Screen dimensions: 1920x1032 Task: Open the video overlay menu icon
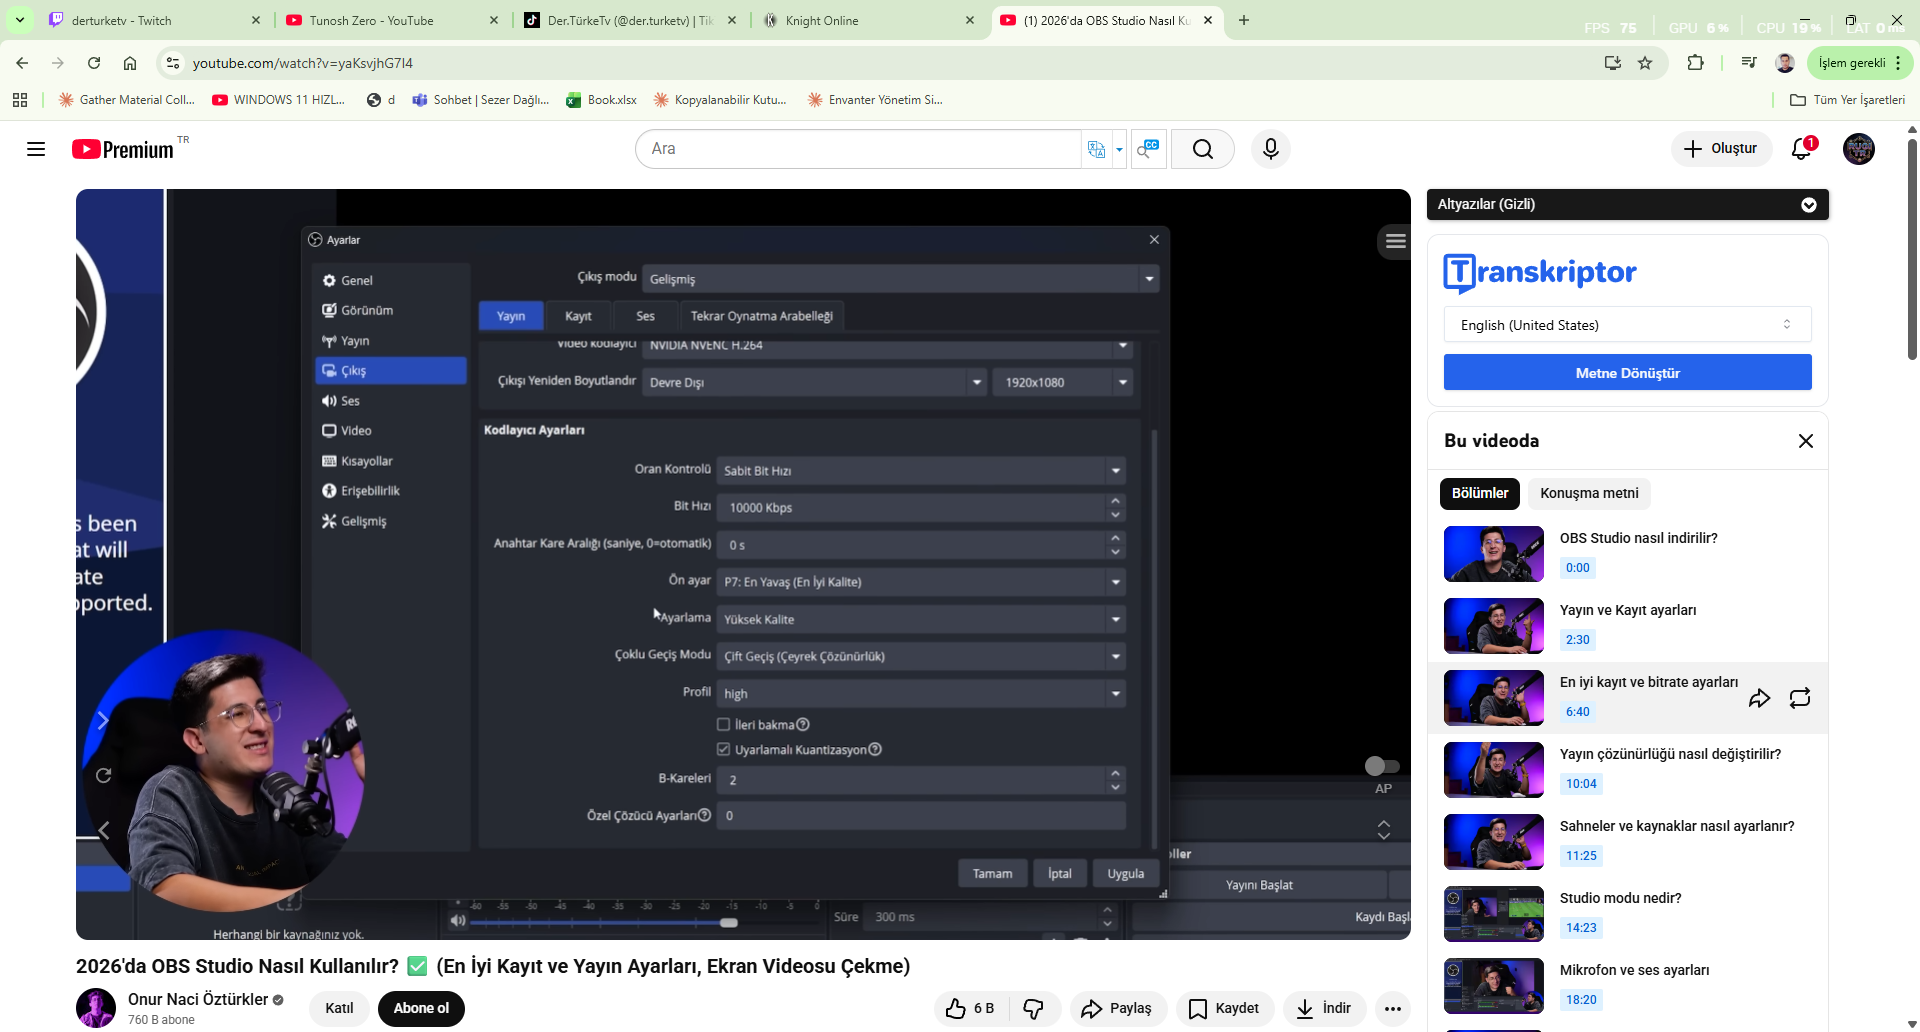1396,241
